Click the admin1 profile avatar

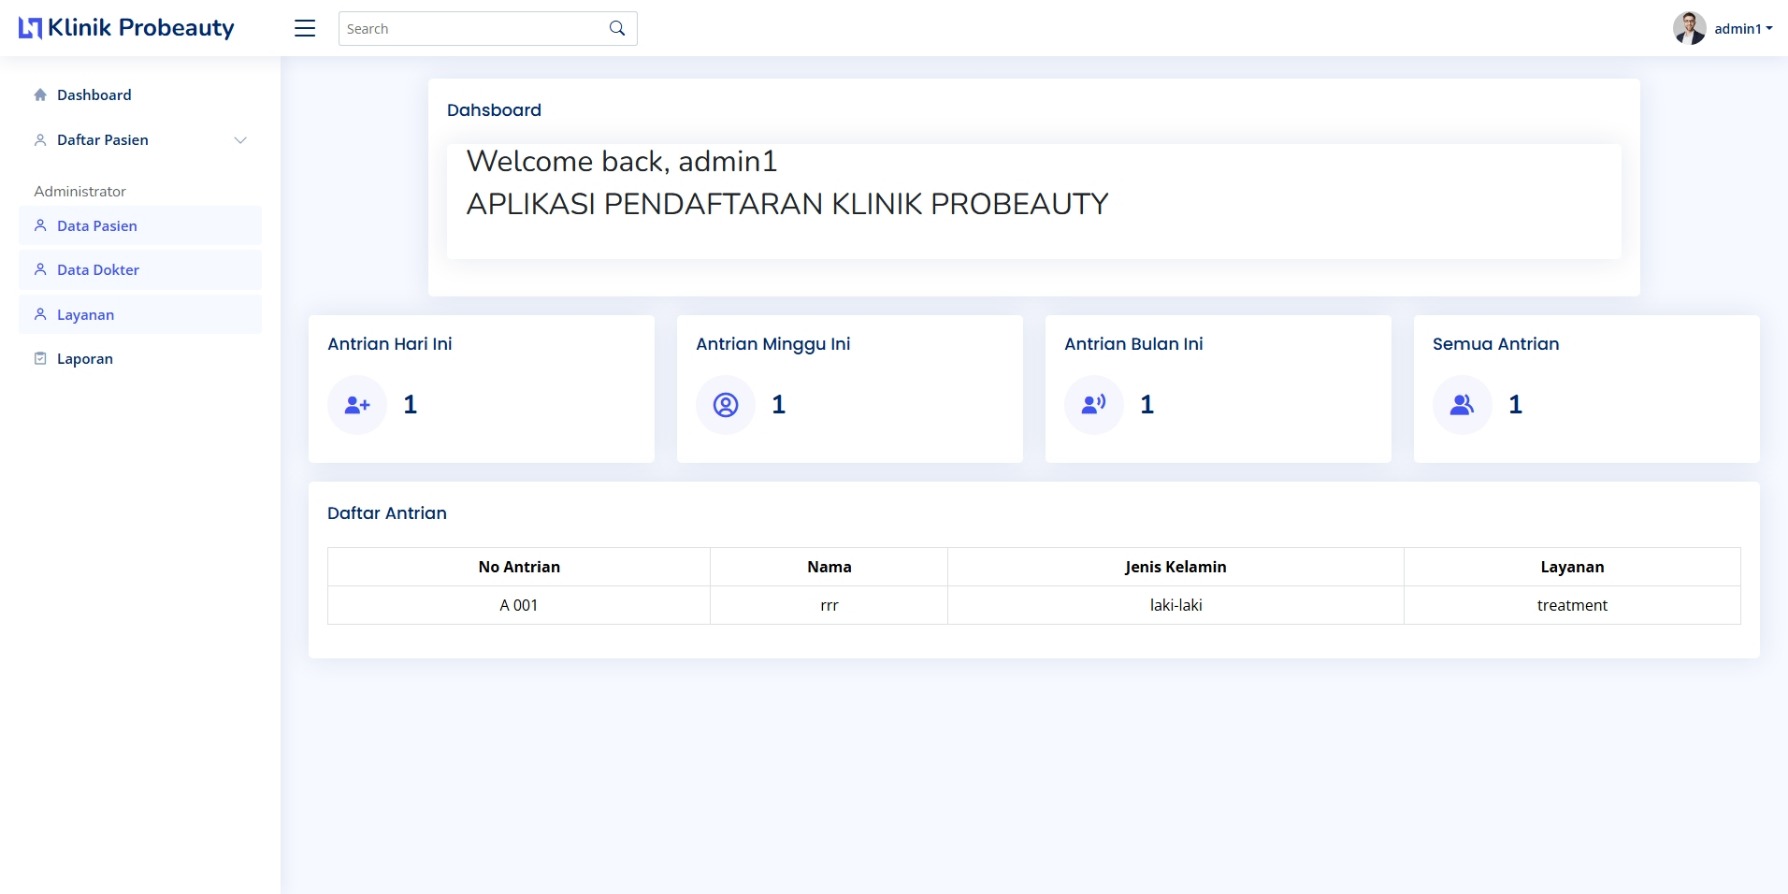click(x=1689, y=28)
